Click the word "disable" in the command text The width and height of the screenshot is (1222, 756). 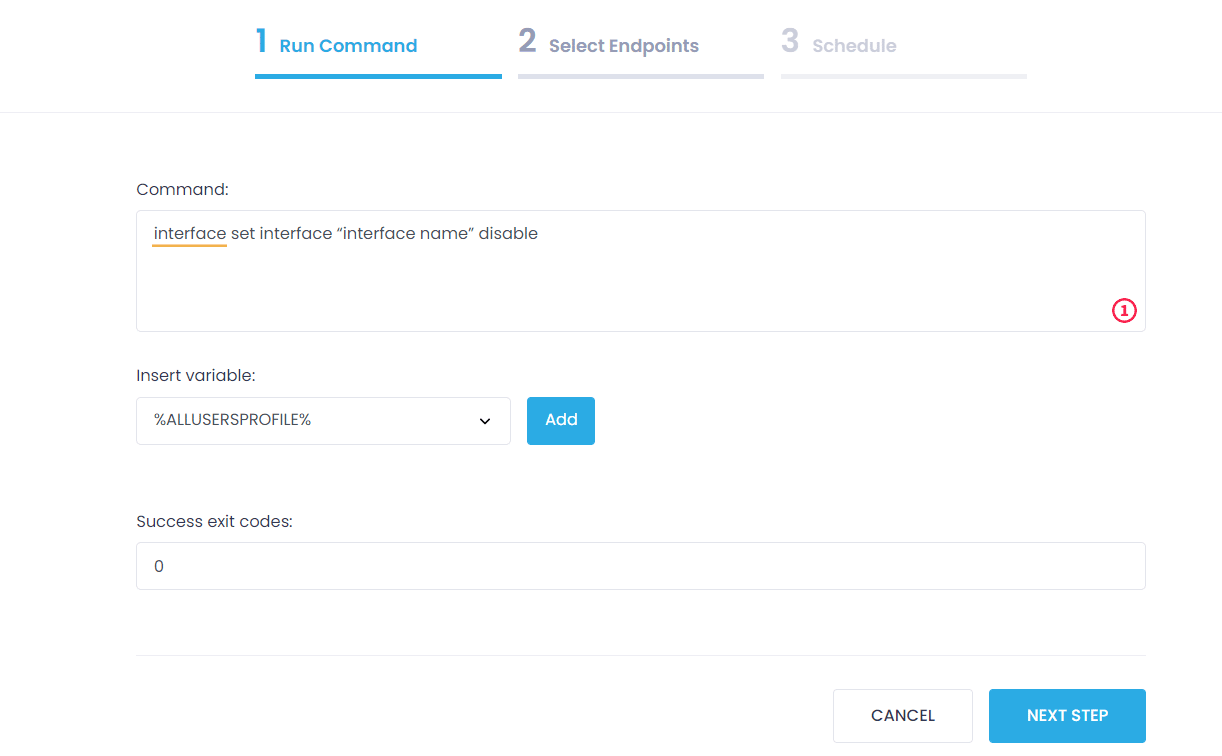(x=508, y=234)
